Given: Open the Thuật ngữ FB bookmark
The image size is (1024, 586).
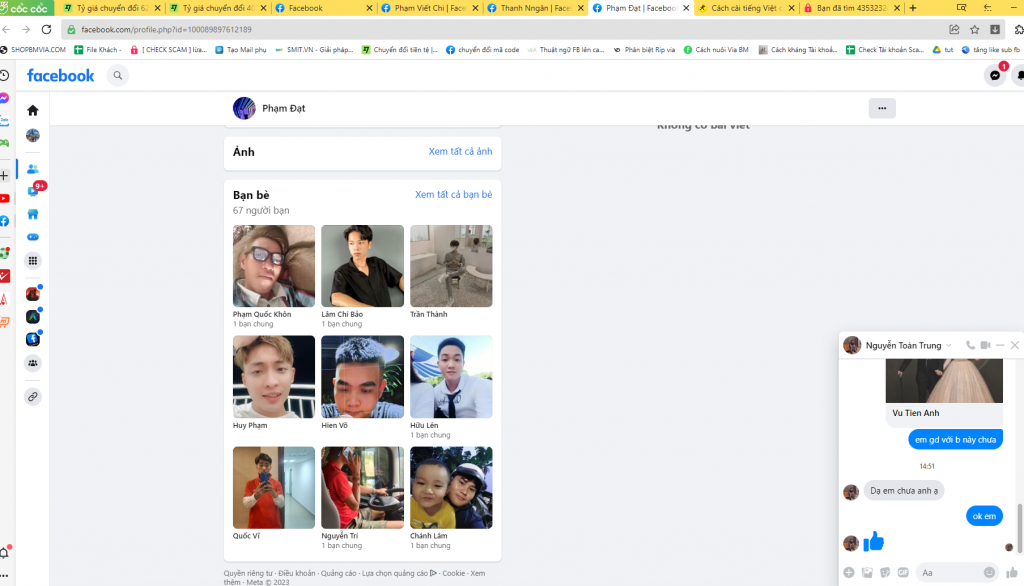Looking at the screenshot, I should [x=566, y=50].
